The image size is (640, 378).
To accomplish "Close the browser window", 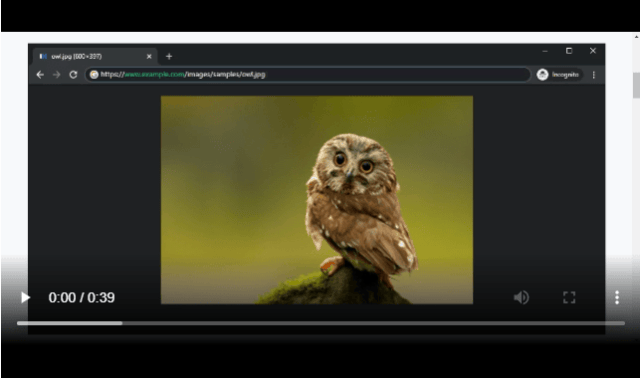I will (x=593, y=51).
